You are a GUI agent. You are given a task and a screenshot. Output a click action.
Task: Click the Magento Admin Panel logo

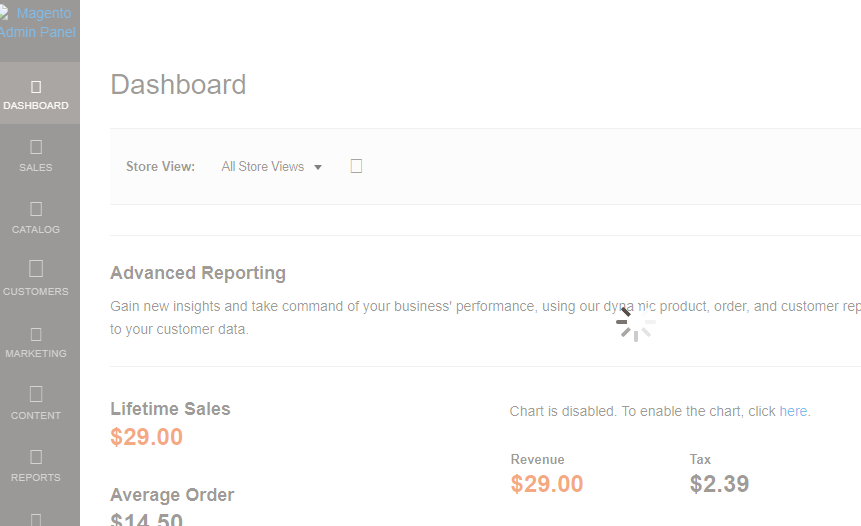(38, 23)
